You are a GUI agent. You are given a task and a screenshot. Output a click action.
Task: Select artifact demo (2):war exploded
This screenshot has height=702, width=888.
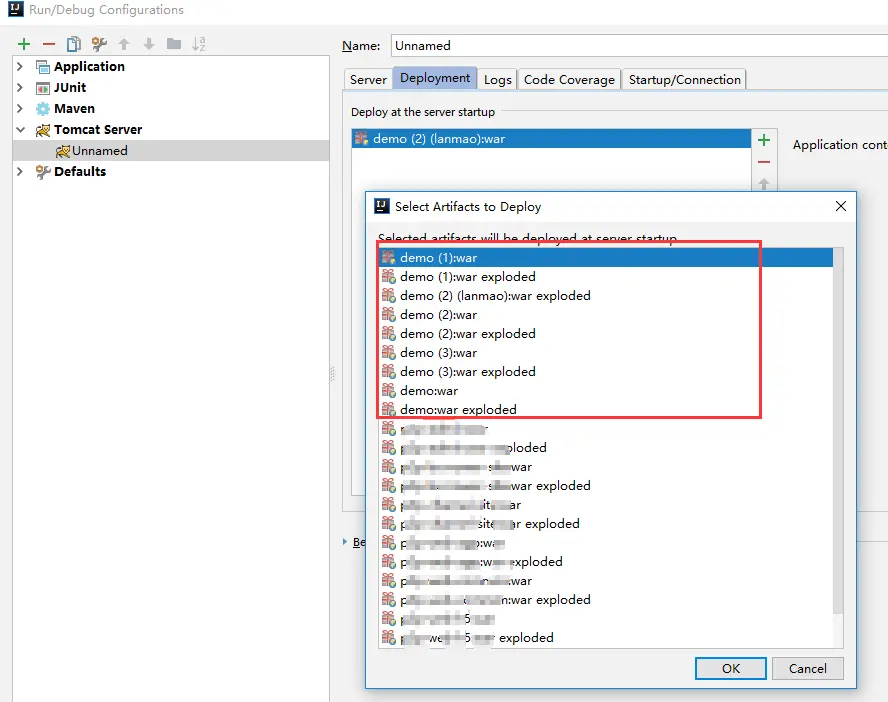[x=605, y=334]
